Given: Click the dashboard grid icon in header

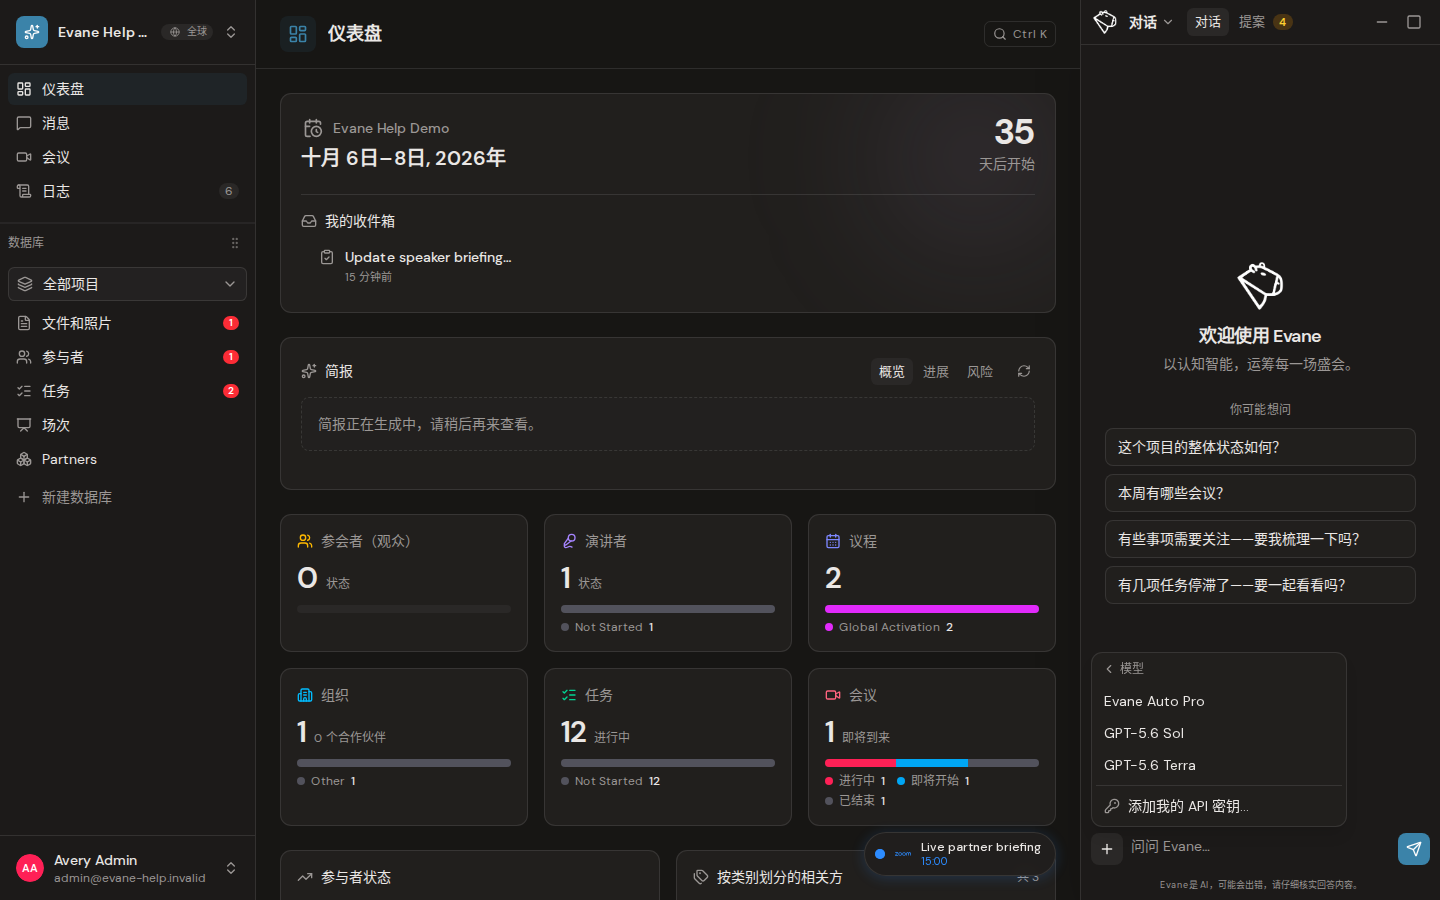Looking at the screenshot, I should pos(298,34).
